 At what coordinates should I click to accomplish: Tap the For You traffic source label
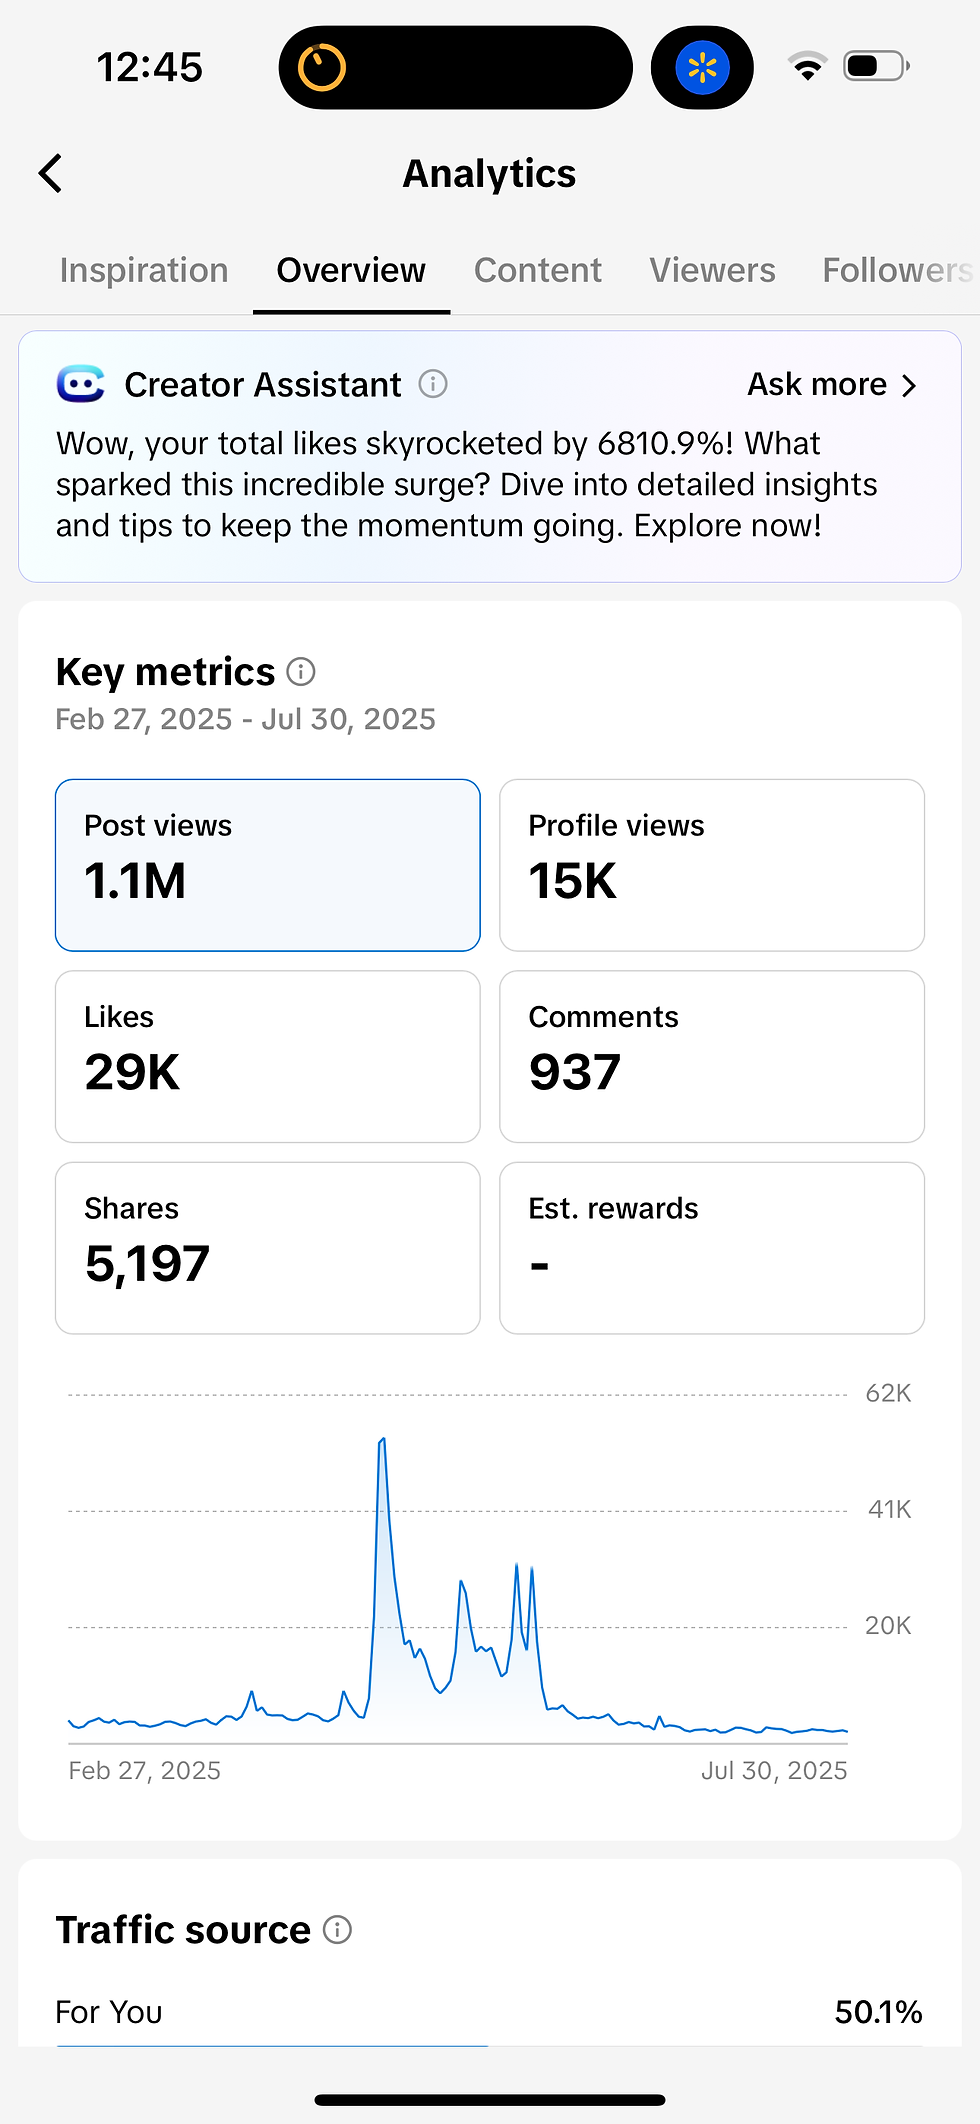109,2011
